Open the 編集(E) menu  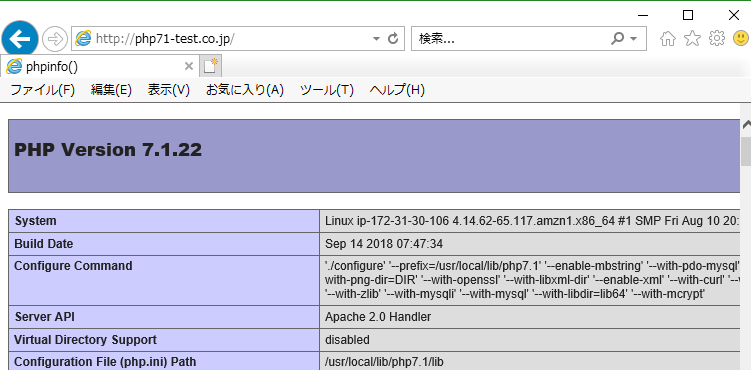tap(111, 90)
